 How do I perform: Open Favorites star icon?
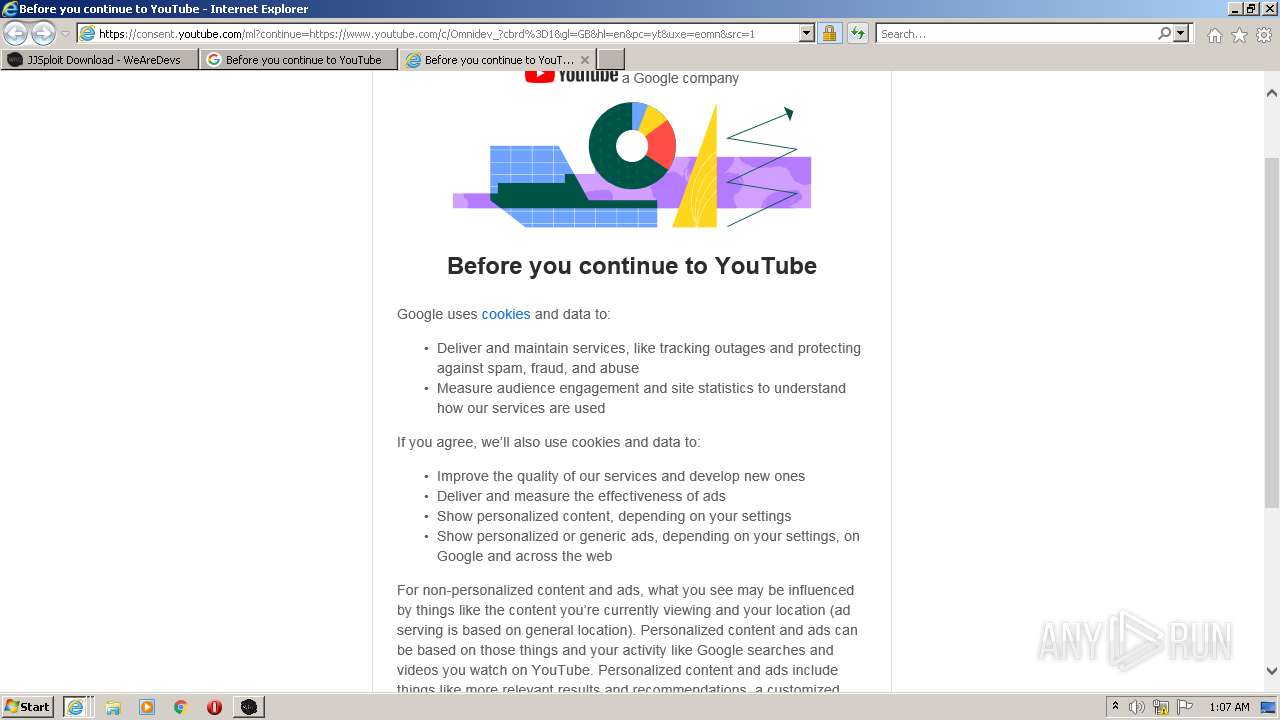1239,35
